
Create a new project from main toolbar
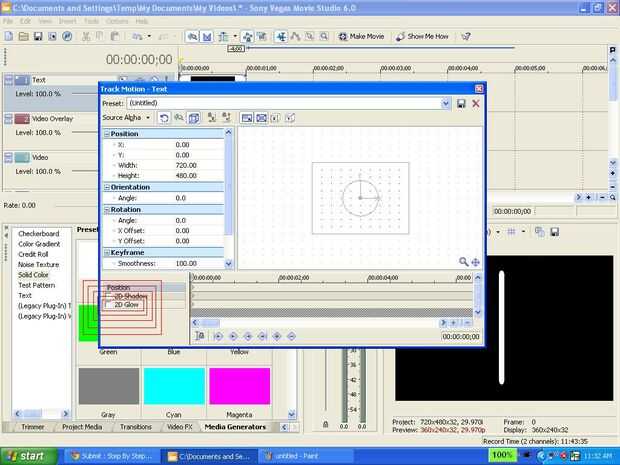(x=9, y=36)
